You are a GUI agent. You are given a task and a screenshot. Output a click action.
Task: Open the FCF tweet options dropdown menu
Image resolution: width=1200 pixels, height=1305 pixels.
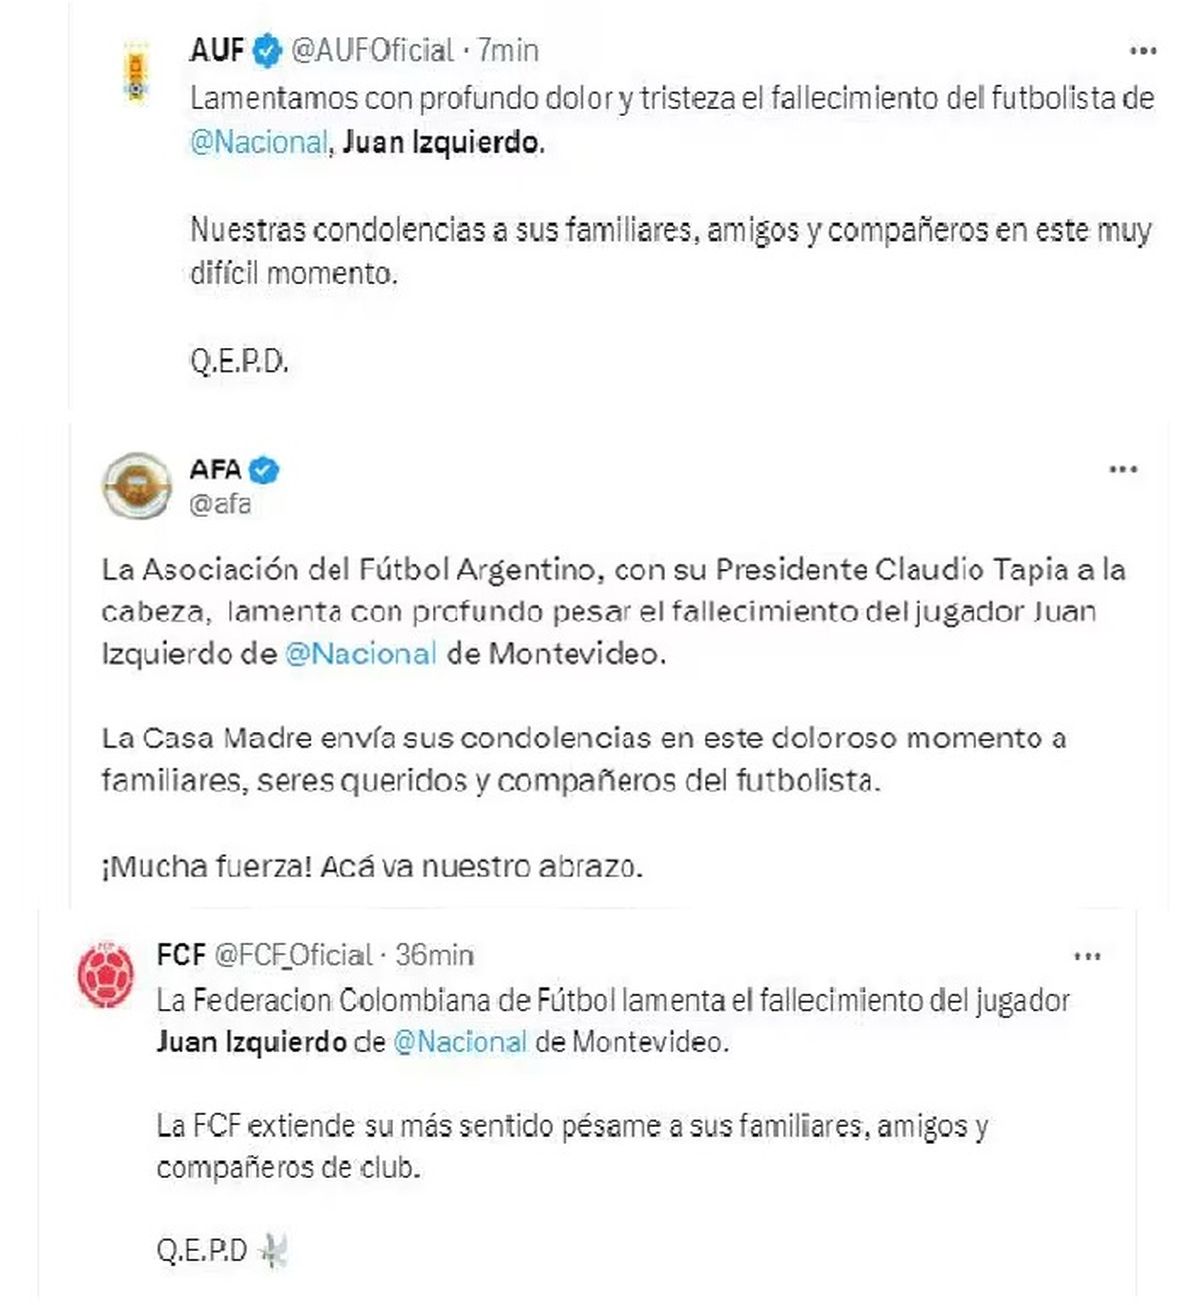click(x=1089, y=956)
